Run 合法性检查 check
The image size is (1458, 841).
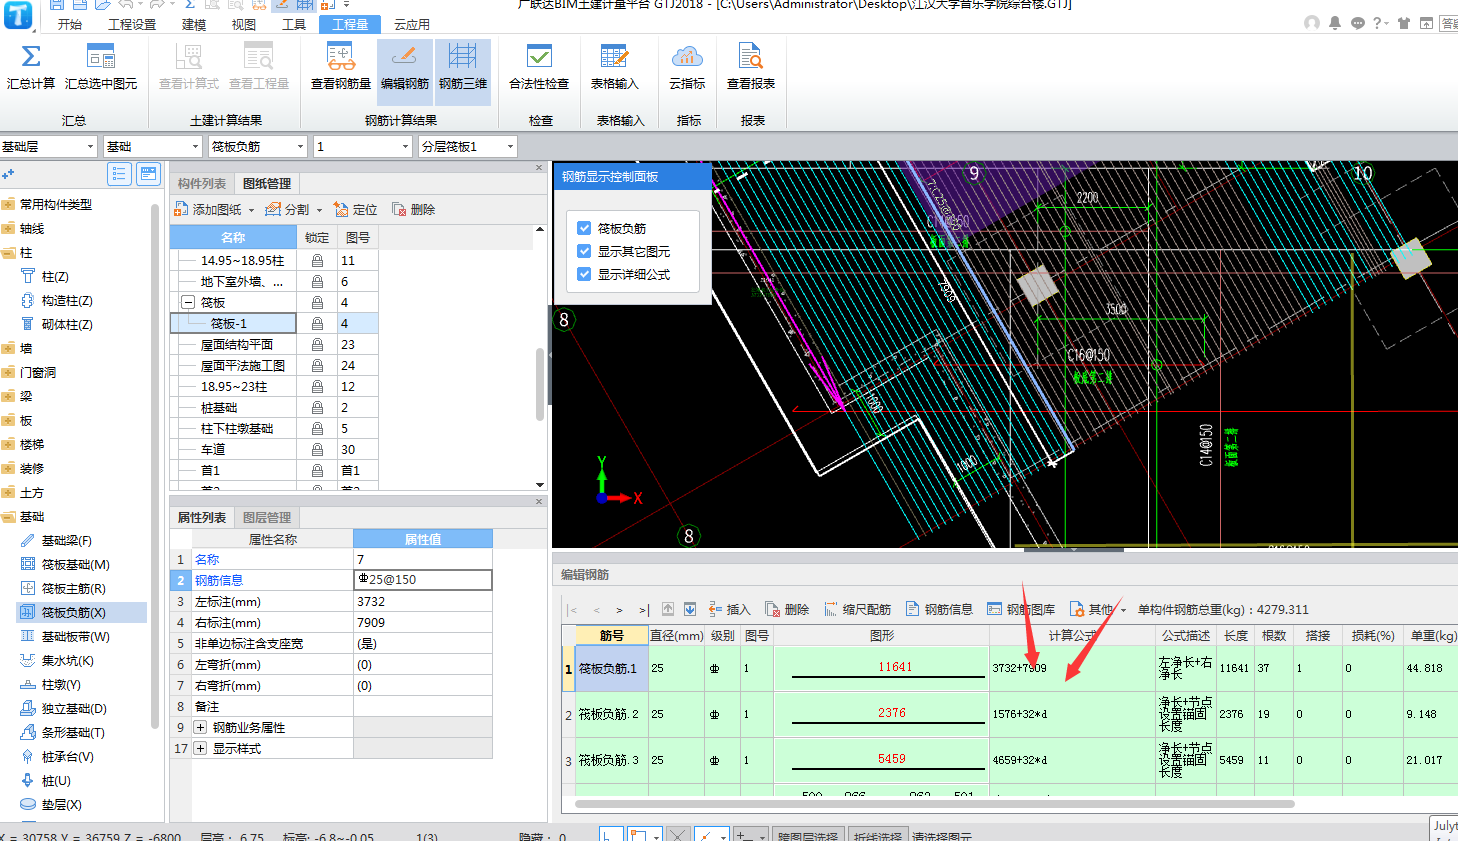[x=539, y=67]
